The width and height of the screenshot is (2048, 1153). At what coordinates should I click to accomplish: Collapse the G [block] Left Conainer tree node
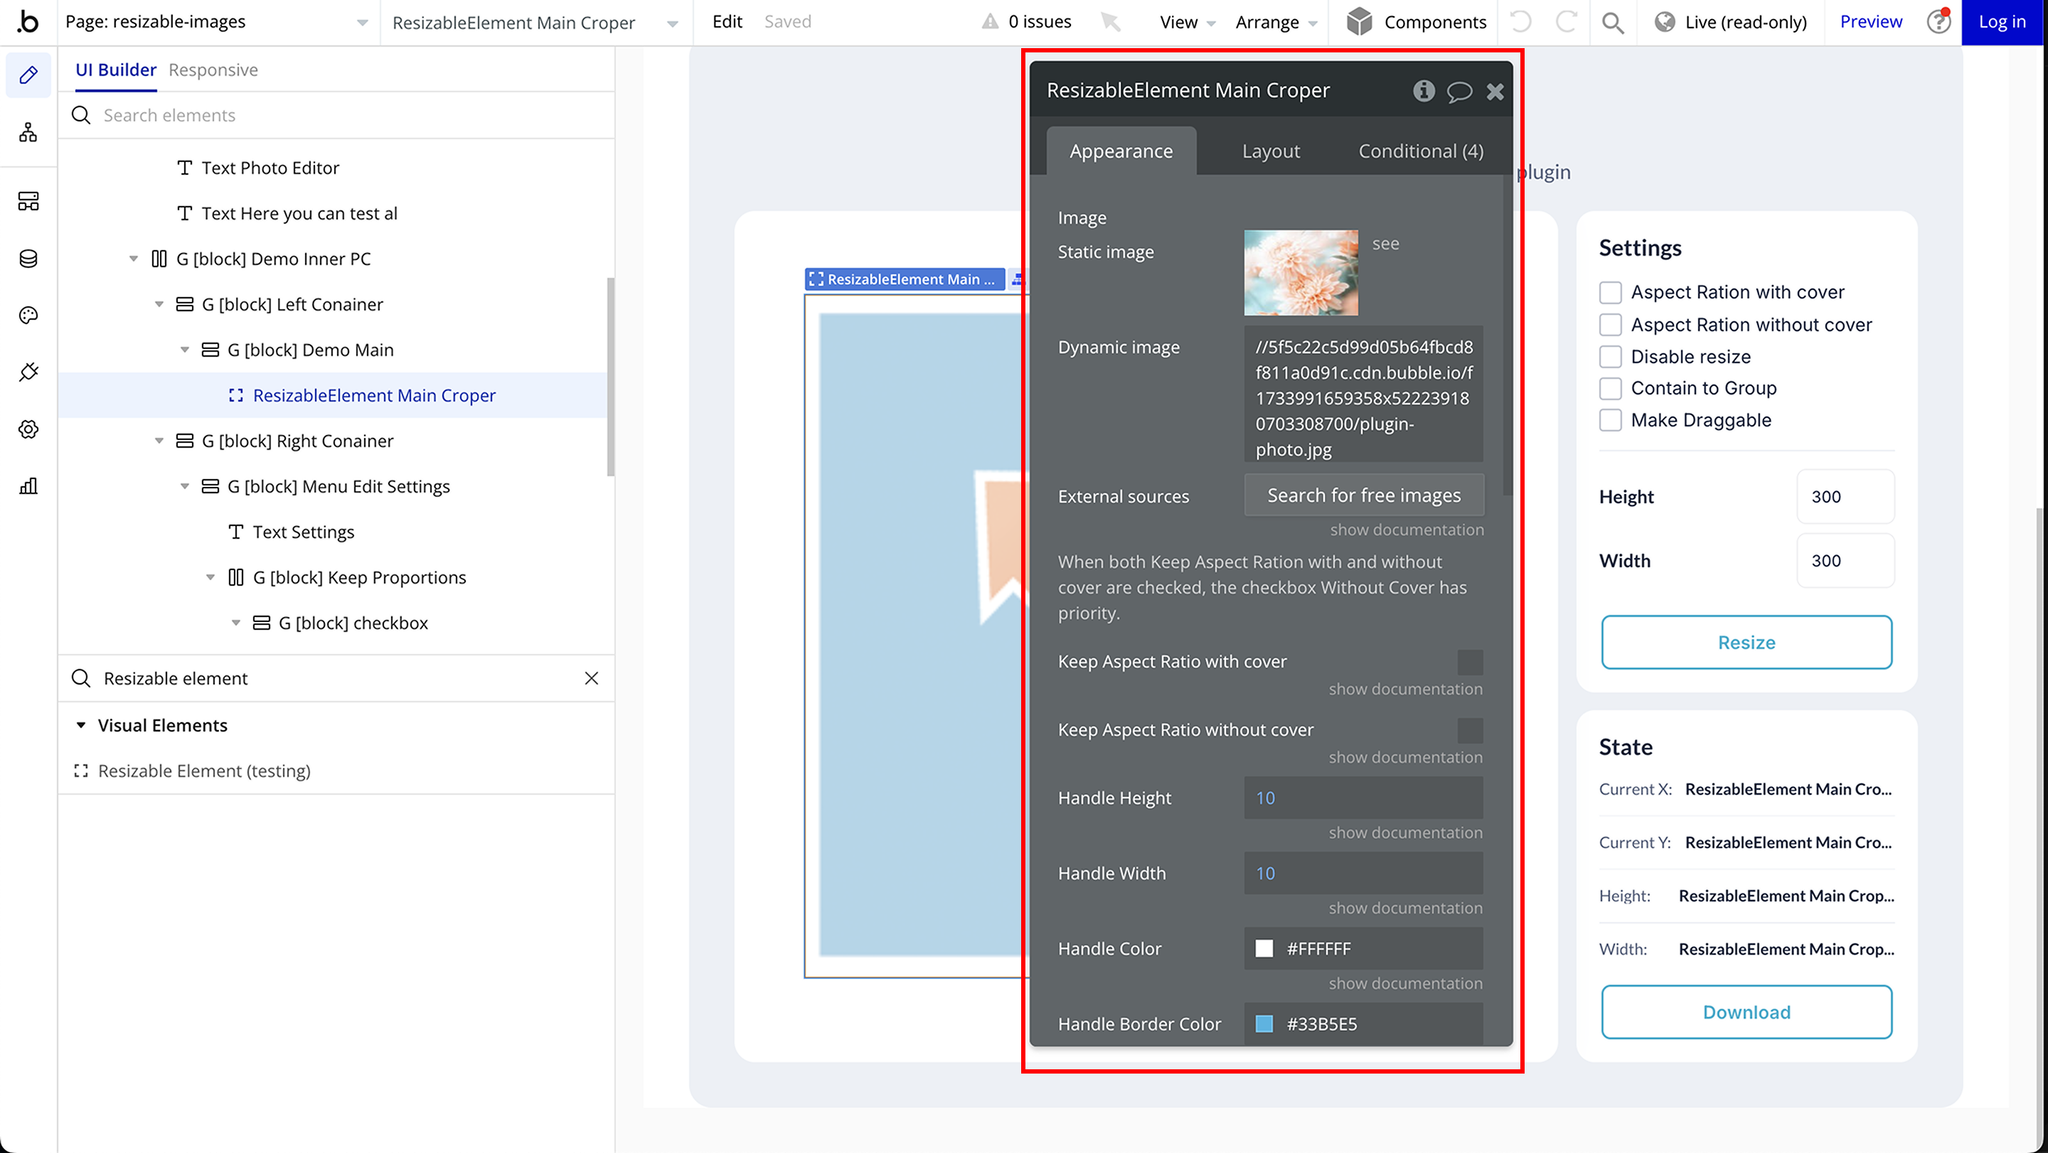pyautogui.click(x=159, y=304)
